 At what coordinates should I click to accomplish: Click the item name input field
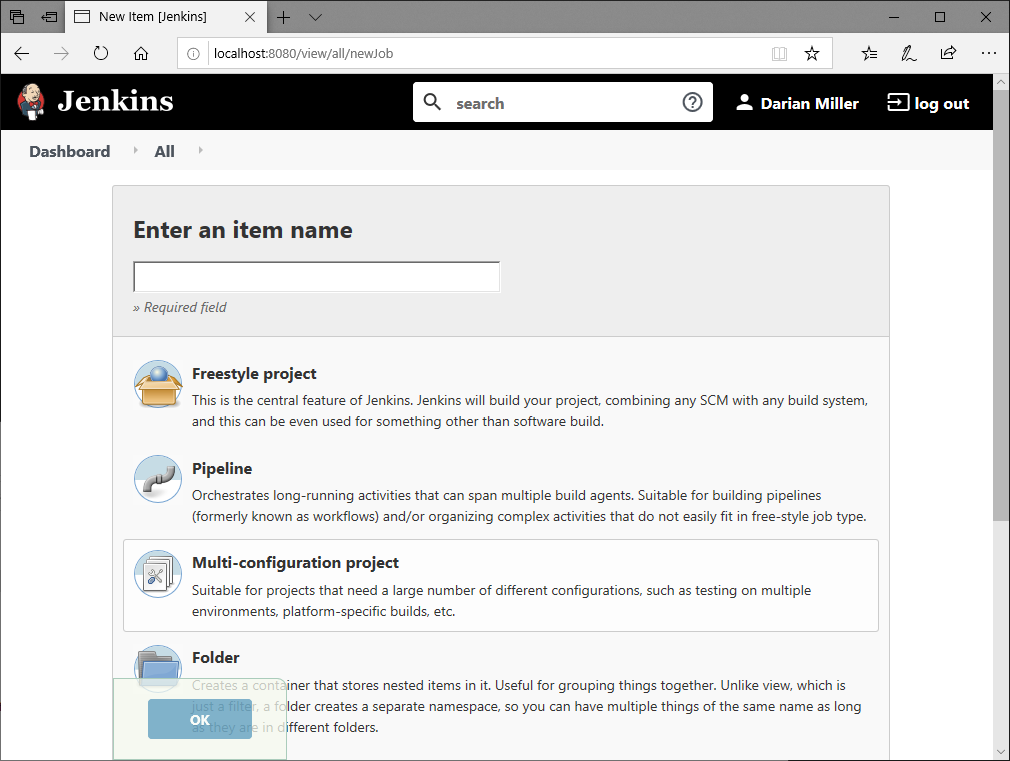coord(316,277)
